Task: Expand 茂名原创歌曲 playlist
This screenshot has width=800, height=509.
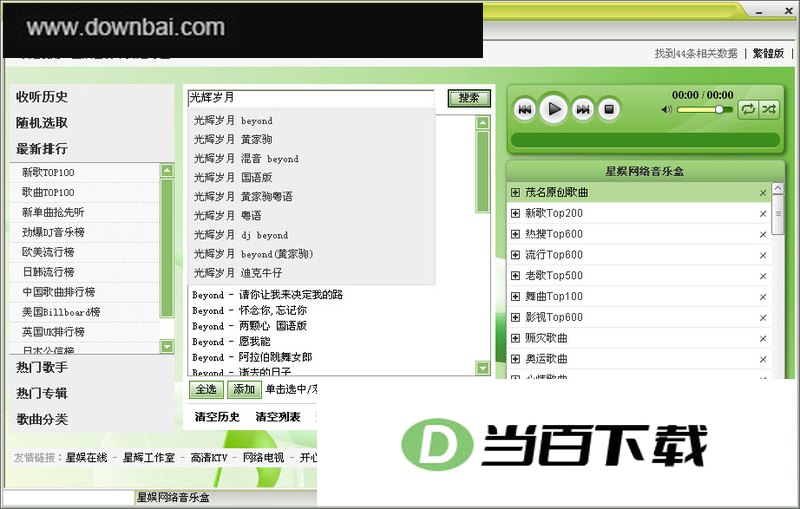Action: 515,193
